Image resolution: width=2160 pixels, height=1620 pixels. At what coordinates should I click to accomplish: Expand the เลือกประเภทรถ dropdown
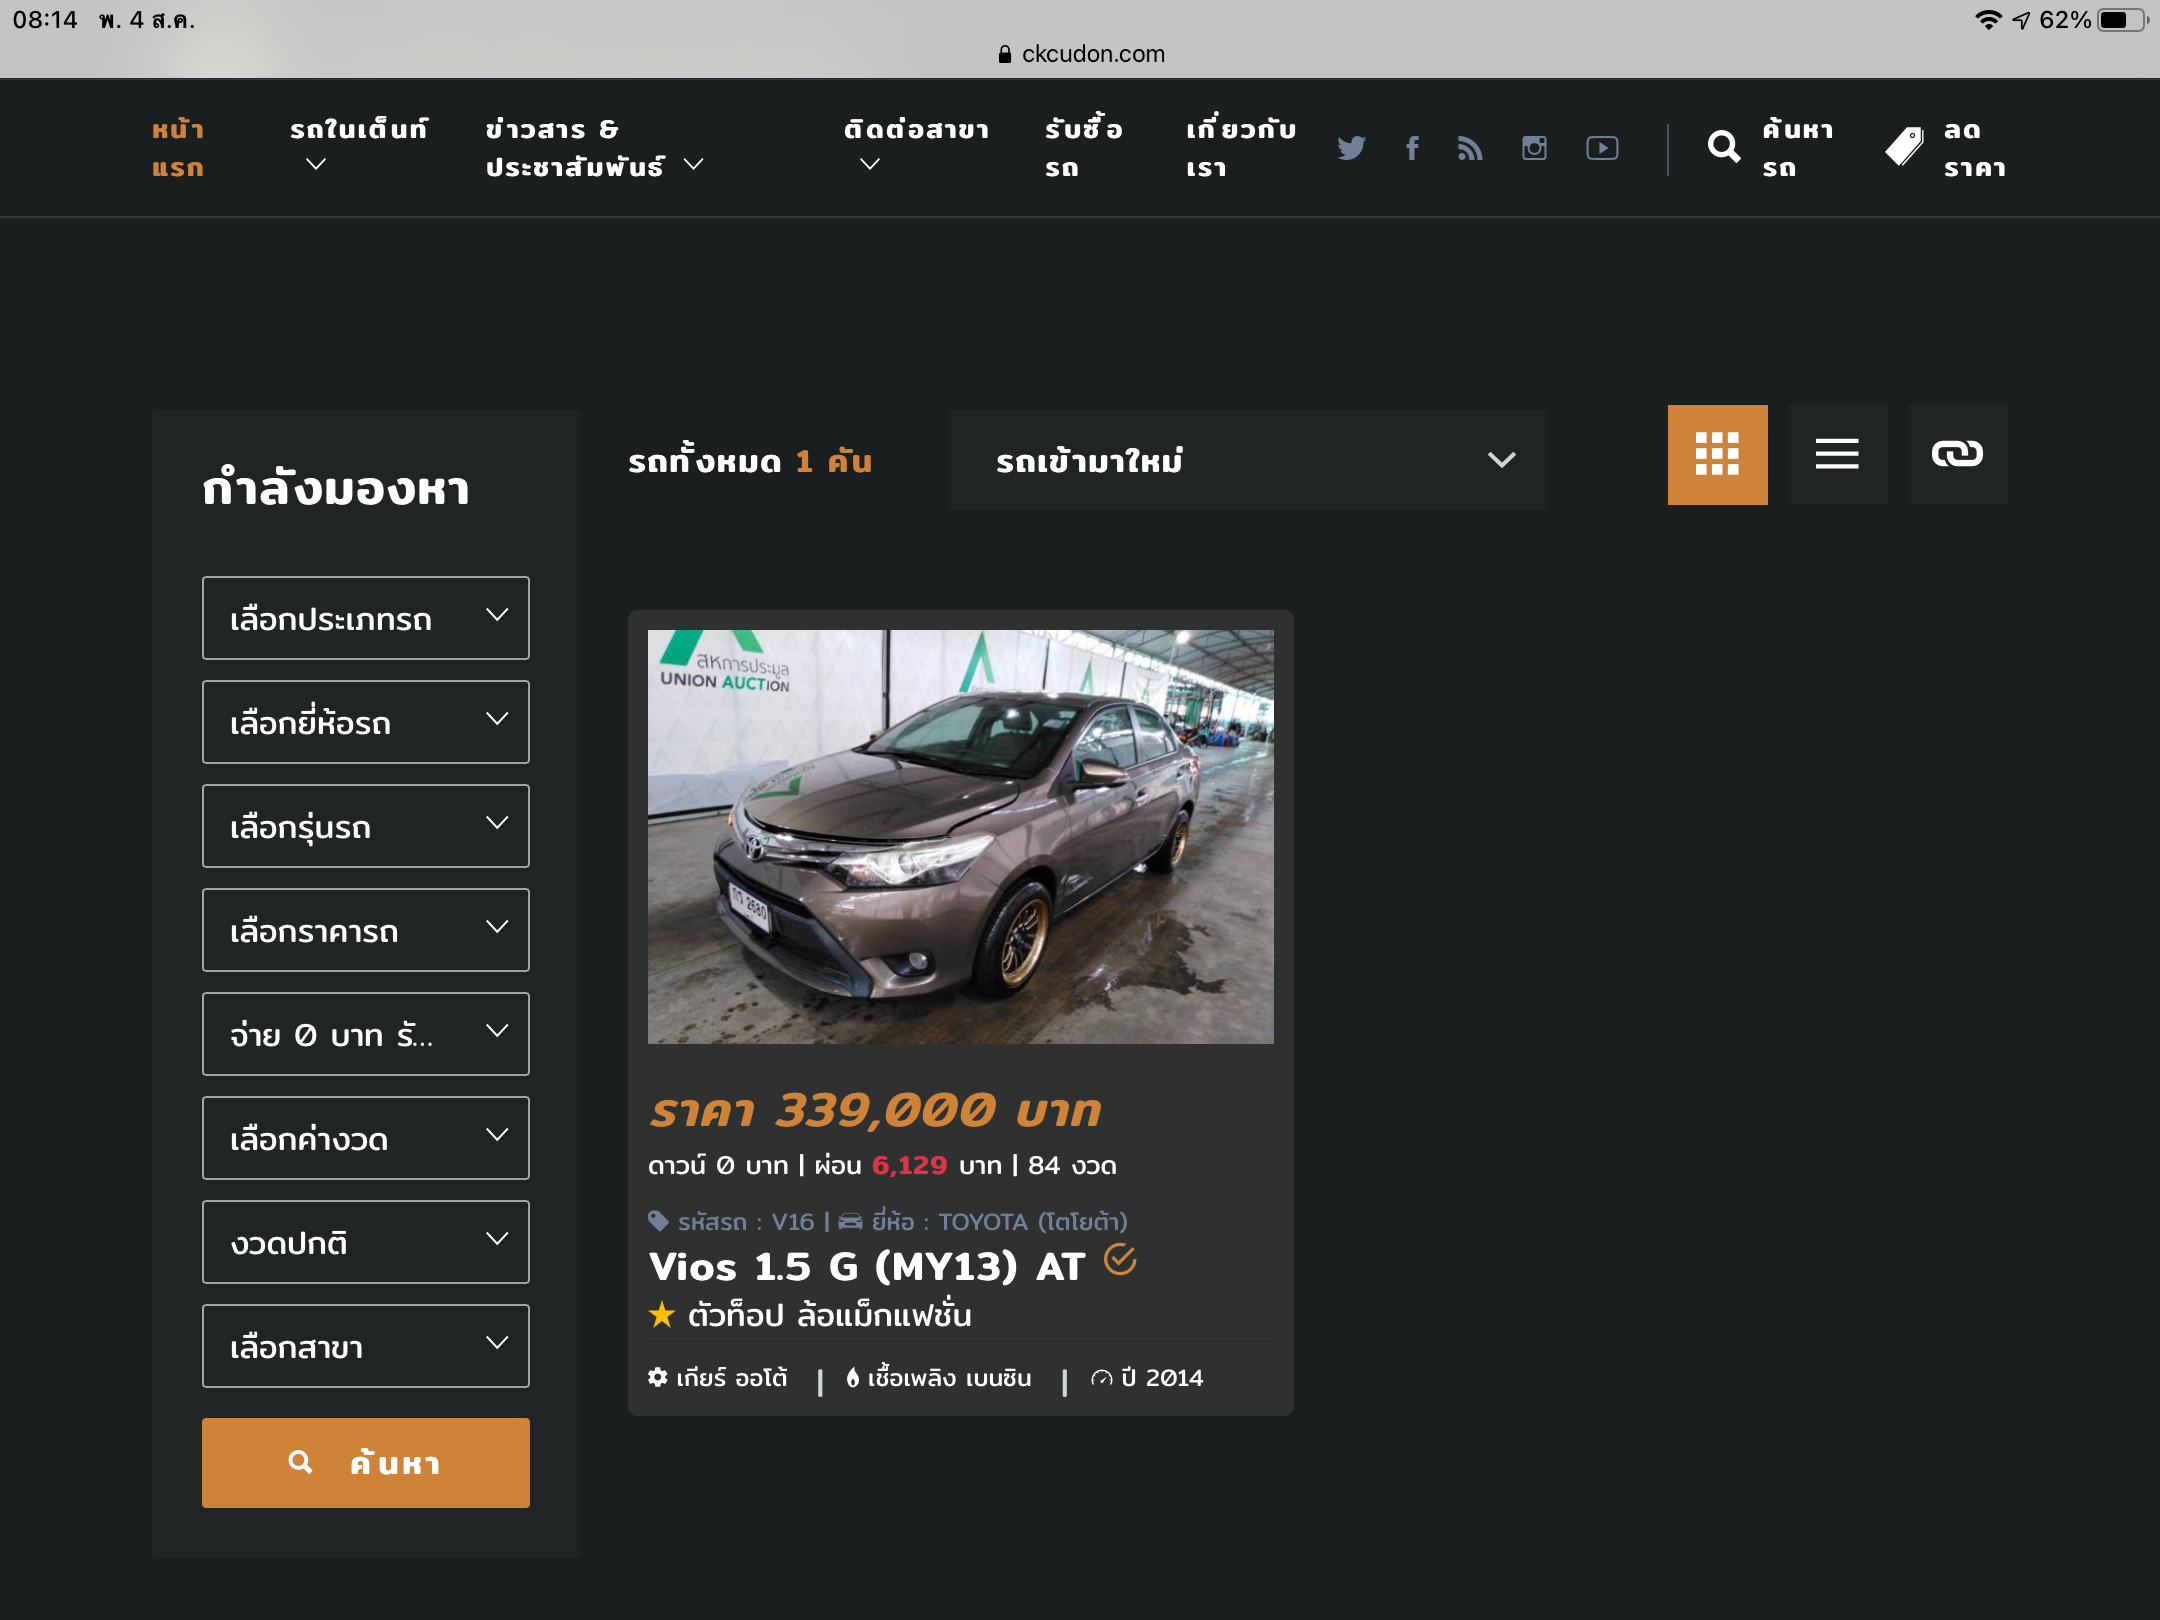pyautogui.click(x=365, y=618)
